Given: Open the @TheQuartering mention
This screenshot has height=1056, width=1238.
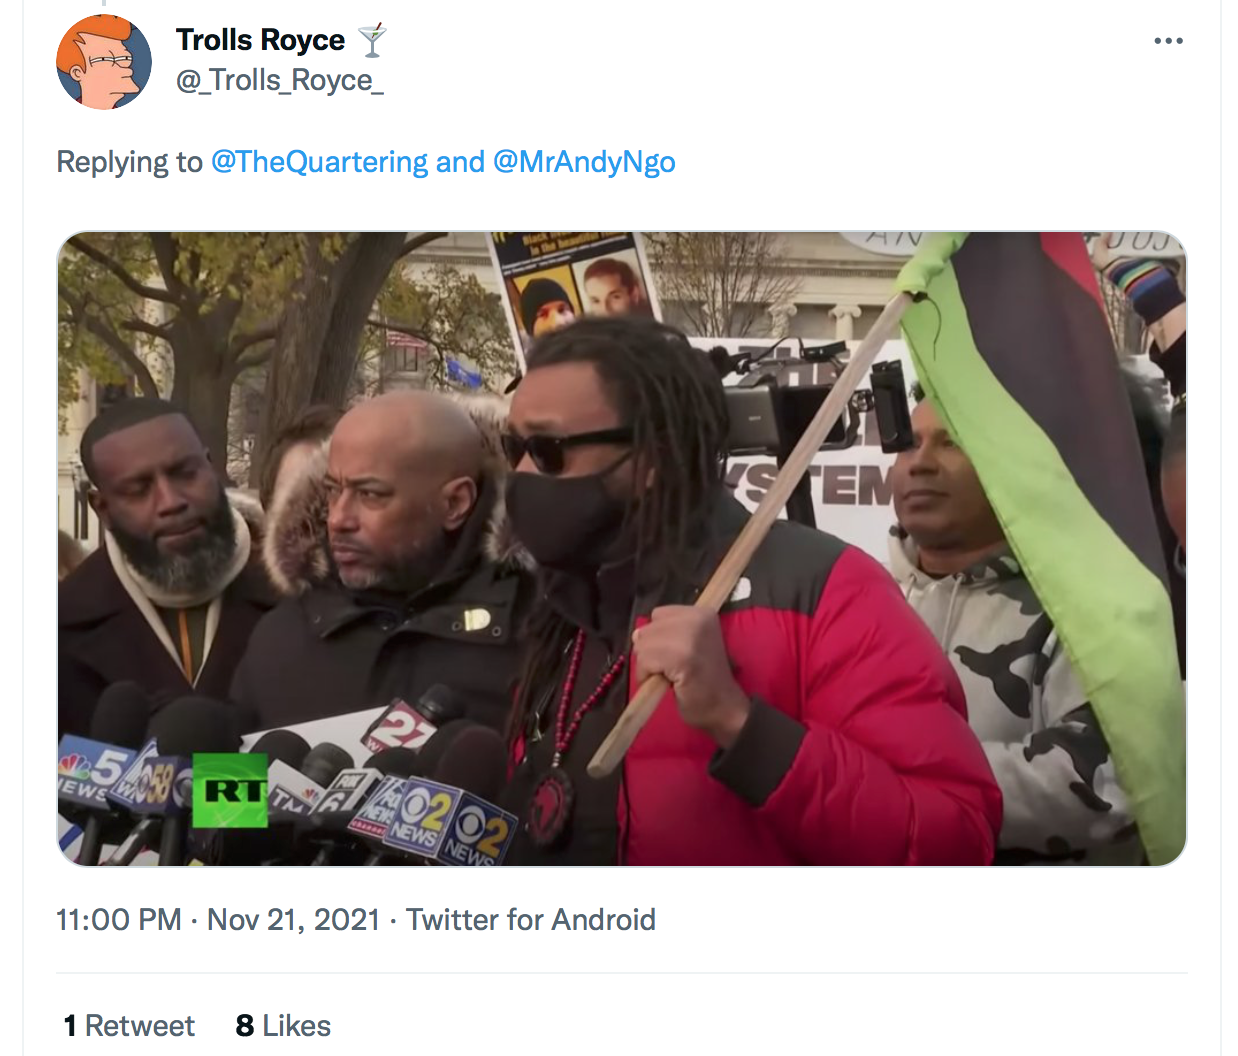Looking at the screenshot, I should click(320, 162).
